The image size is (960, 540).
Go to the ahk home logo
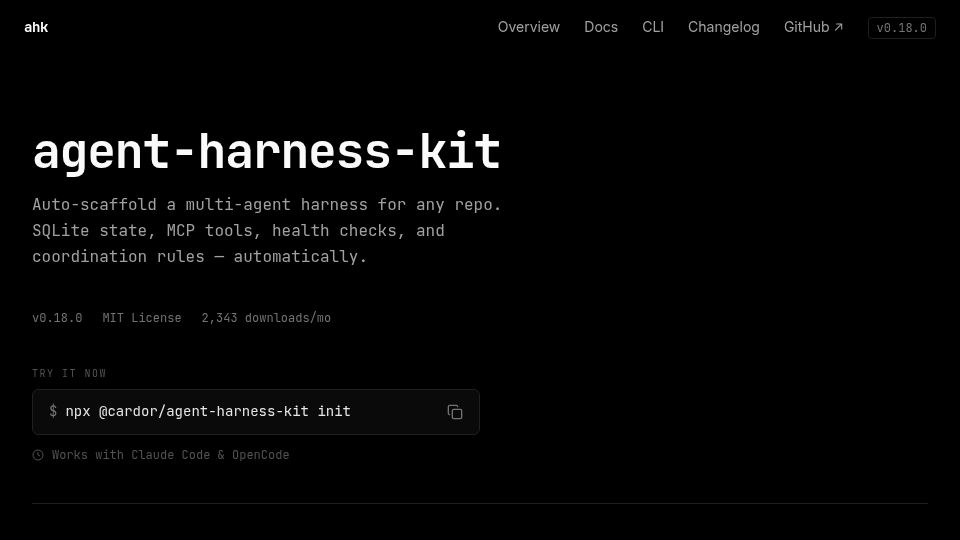pyautogui.click(x=36, y=27)
